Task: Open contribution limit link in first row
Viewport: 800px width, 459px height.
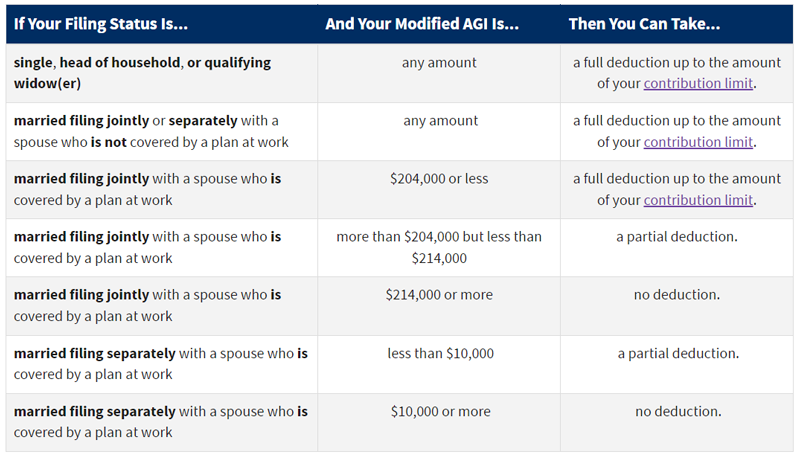Action: pos(698,84)
